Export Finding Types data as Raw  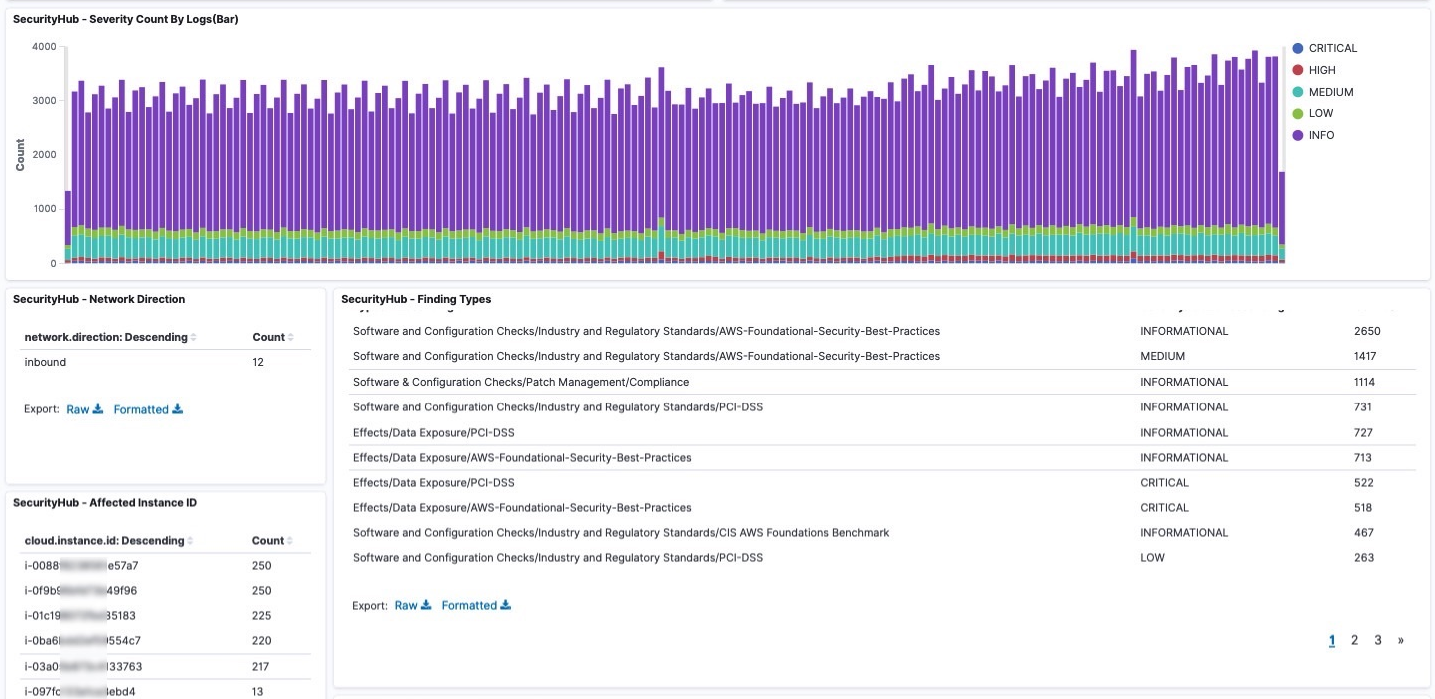tap(413, 605)
